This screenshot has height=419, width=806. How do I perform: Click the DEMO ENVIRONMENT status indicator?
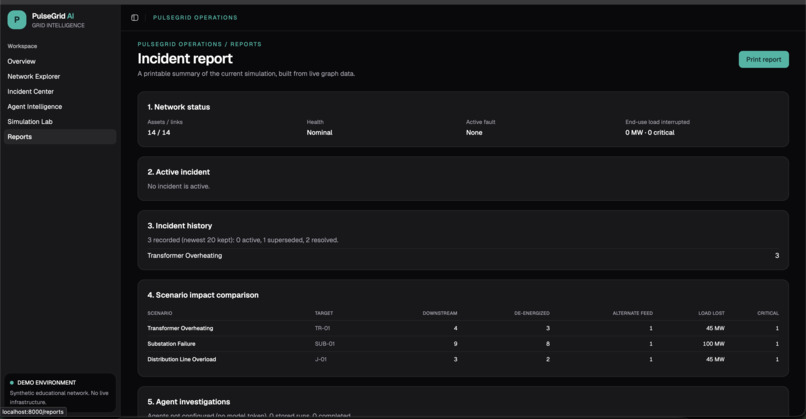(43, 382)
